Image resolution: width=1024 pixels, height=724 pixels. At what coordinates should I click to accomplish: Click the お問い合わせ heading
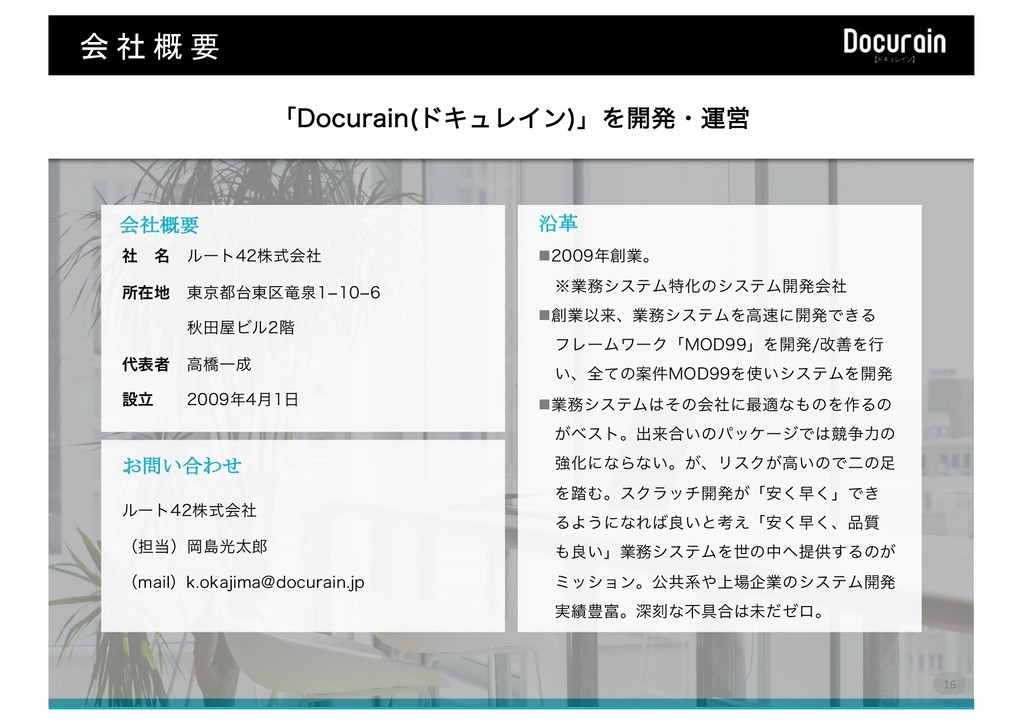click(x=182, y=465)
